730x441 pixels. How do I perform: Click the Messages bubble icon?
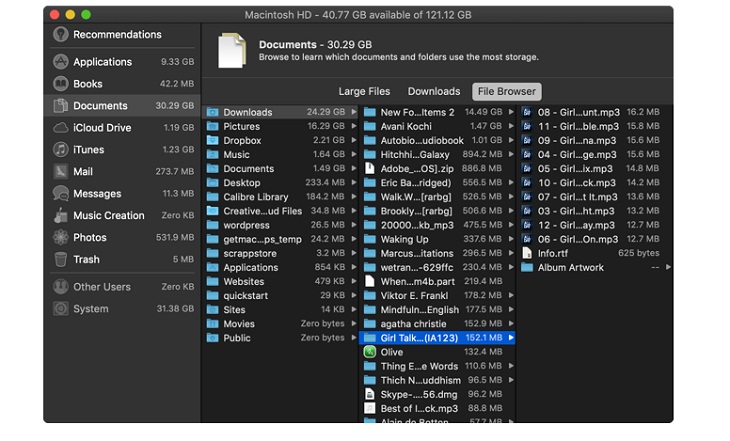pos(61,193)
